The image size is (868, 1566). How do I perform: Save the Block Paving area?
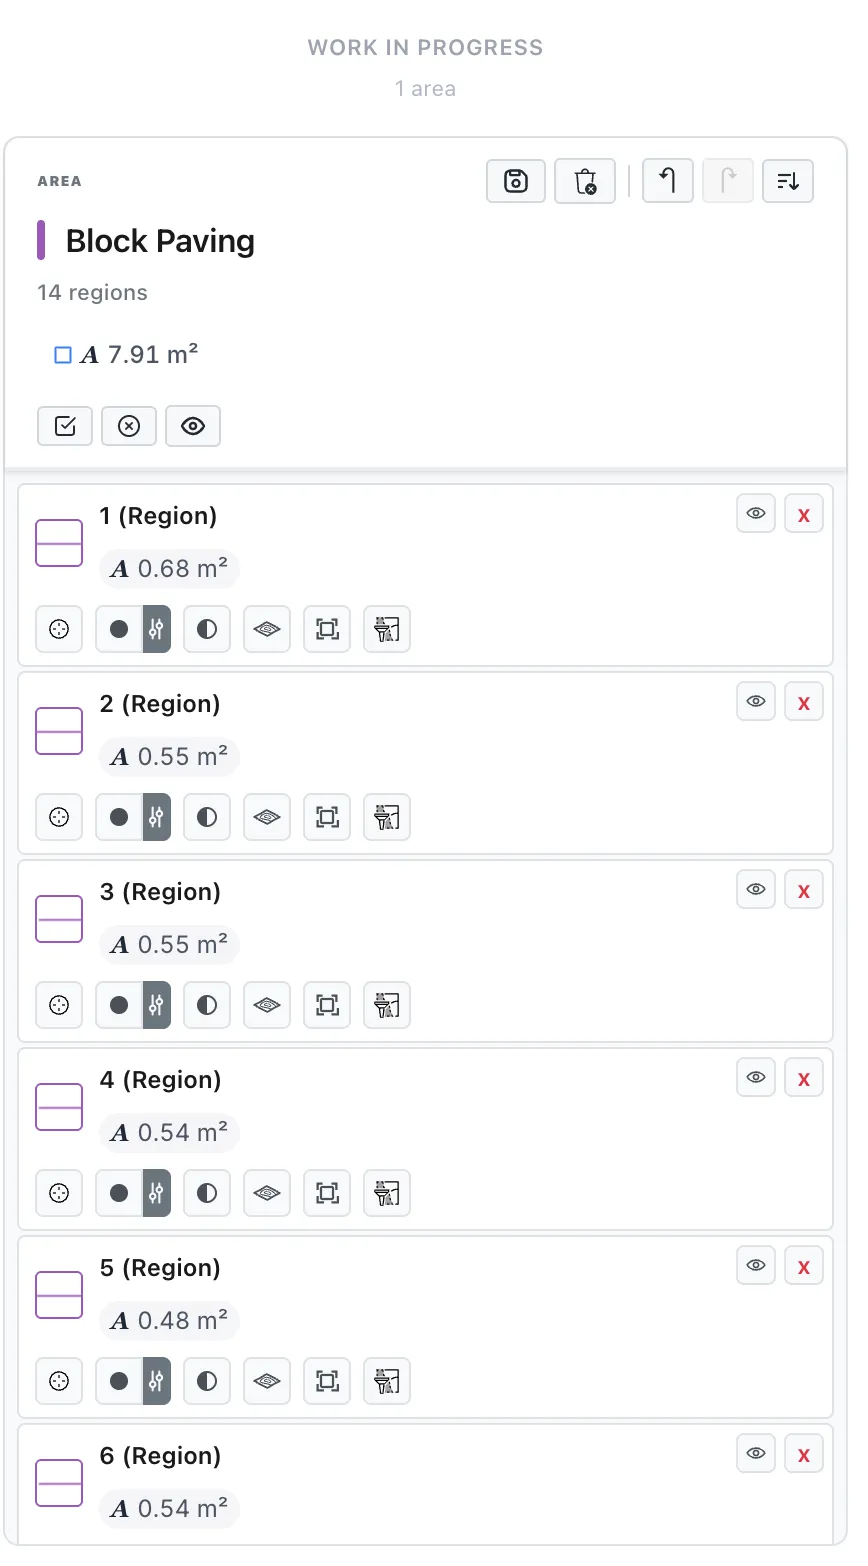pos(516,181)
